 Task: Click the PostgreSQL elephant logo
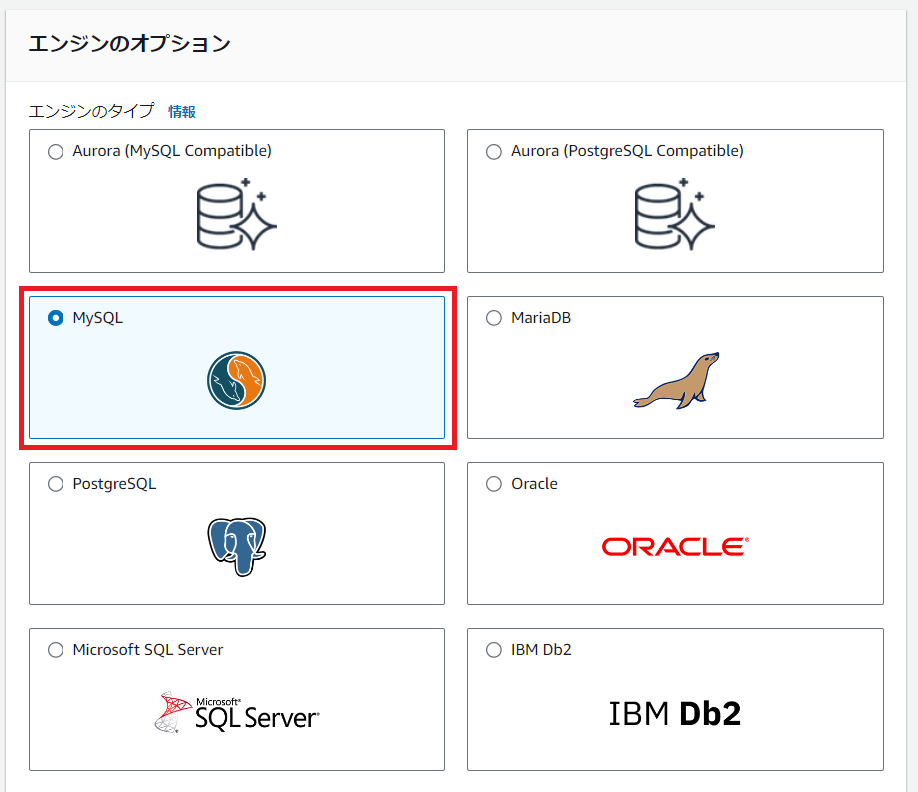(237, 546)
